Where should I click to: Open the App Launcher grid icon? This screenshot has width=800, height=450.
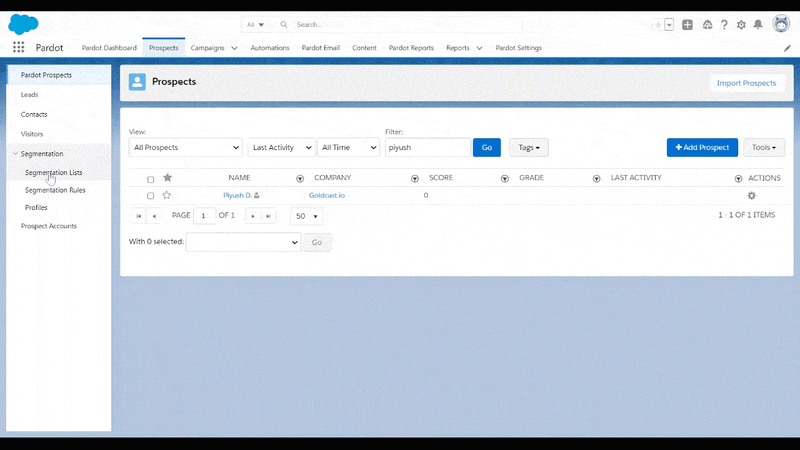coord(18,47)
